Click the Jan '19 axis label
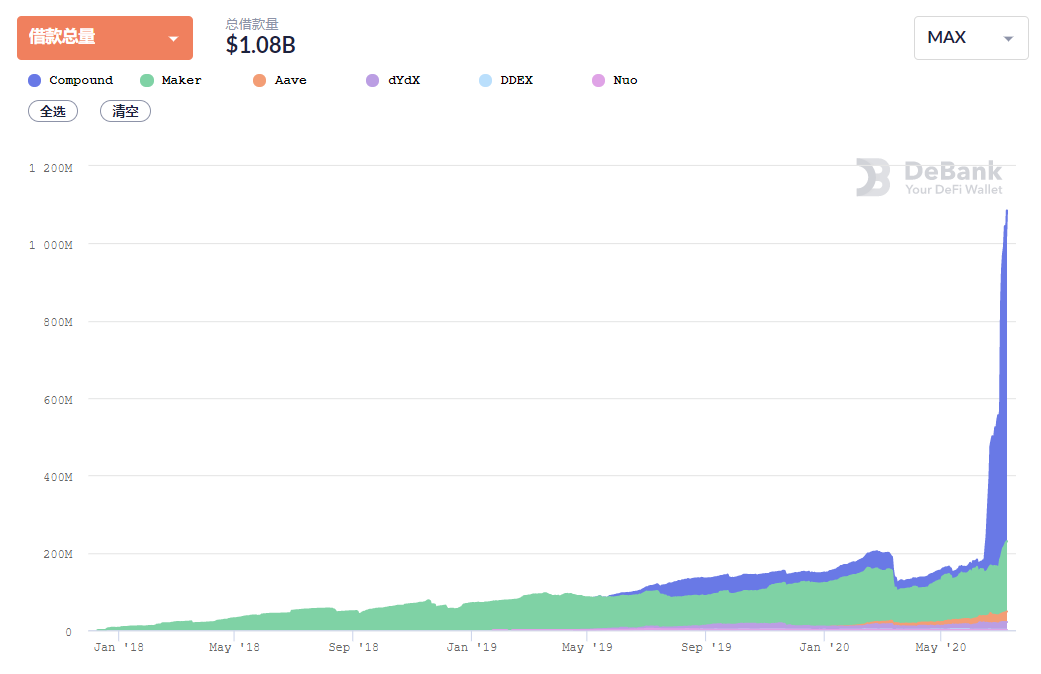Viewport: 1041px width, 674px height. pyautogui.click(x=471, y=647)
